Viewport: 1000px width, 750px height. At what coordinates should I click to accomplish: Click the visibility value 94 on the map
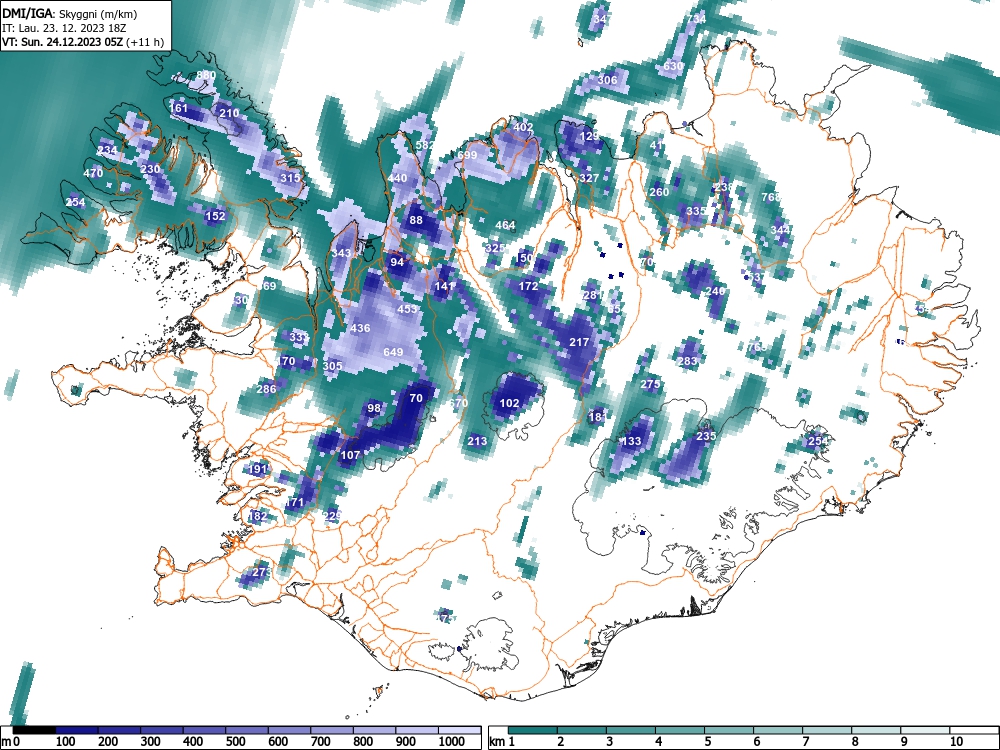397,262
